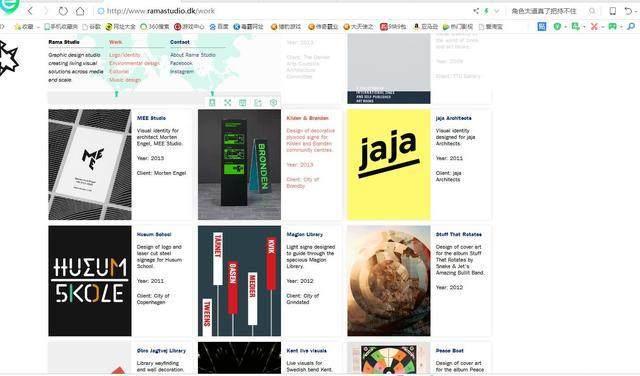
Task: Click the circular settings icon in hover toolbar
Action: pos(273,102)
